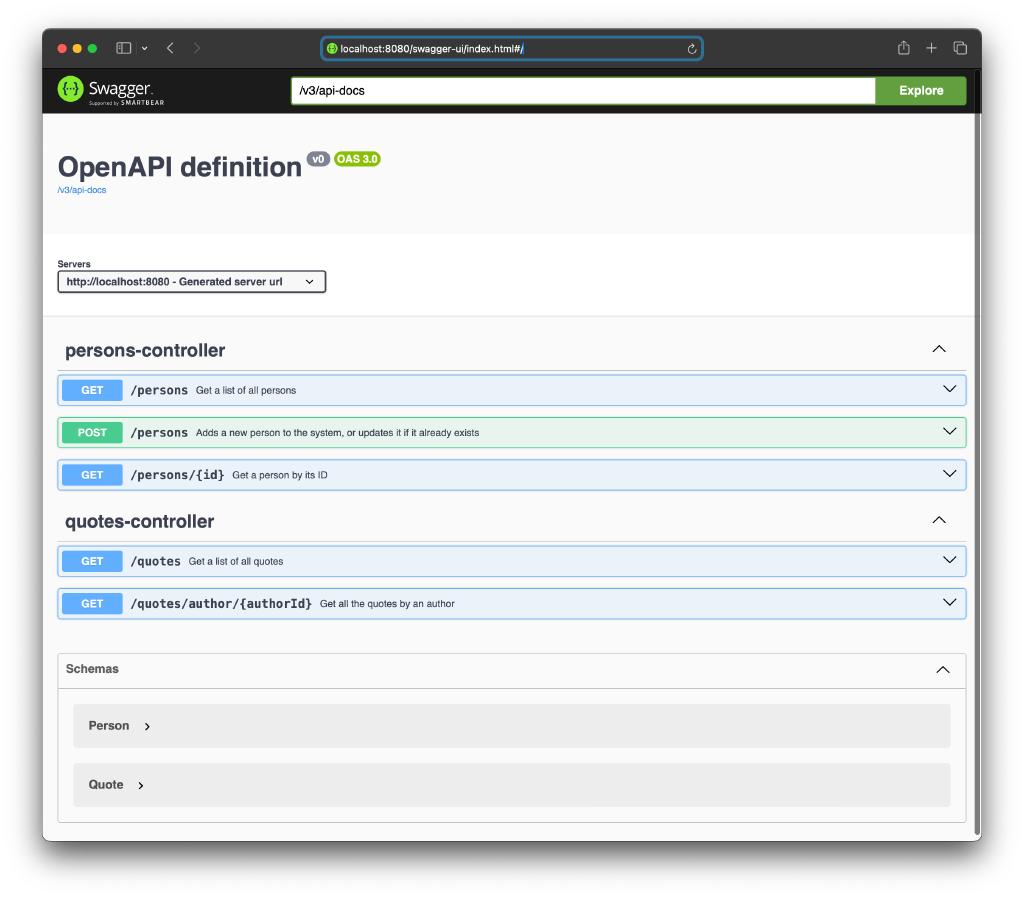Click the GET badge on /persons/{id}
The height and width of the screenshot is (897, 1024).
[x=91, y=474]
